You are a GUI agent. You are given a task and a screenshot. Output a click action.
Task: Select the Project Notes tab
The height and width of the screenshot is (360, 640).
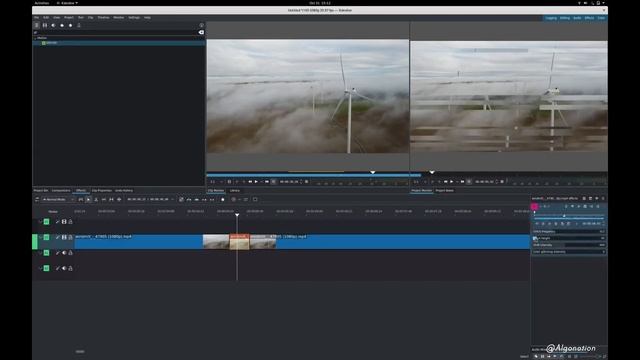444,191
